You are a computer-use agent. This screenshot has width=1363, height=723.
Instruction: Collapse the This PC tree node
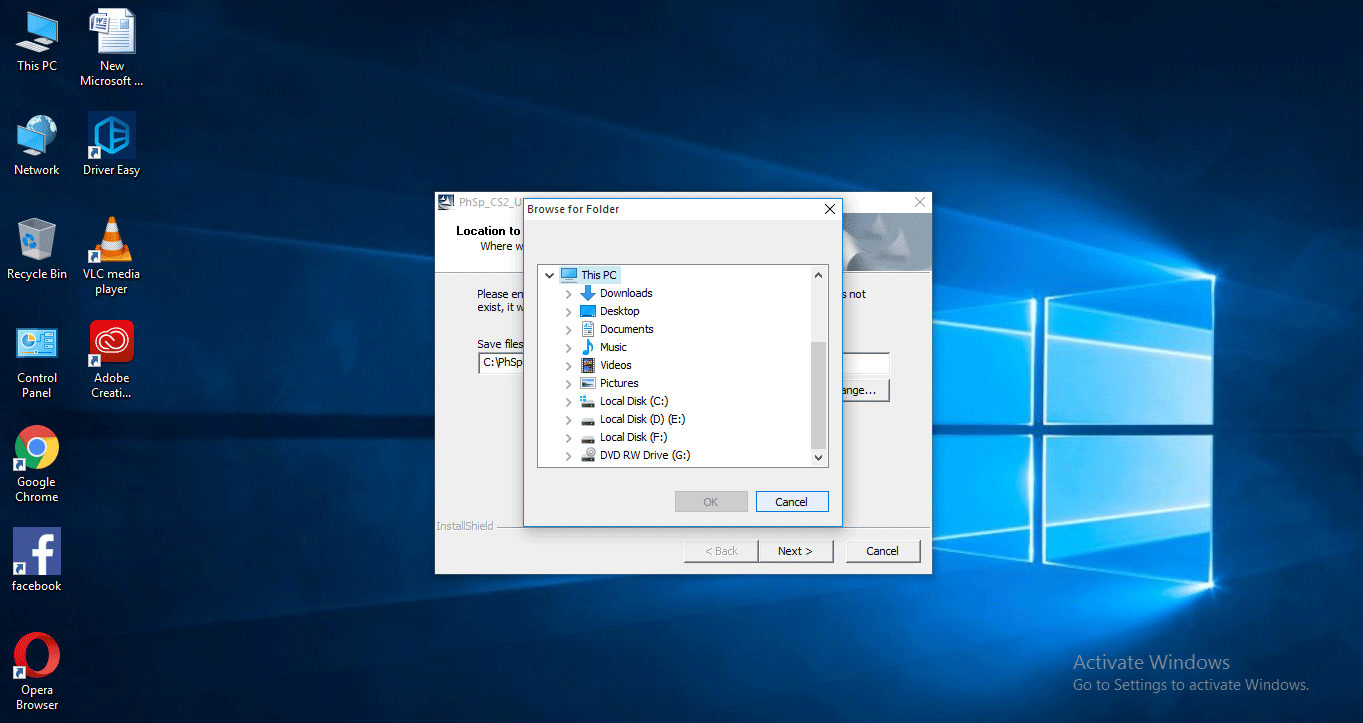549,274
